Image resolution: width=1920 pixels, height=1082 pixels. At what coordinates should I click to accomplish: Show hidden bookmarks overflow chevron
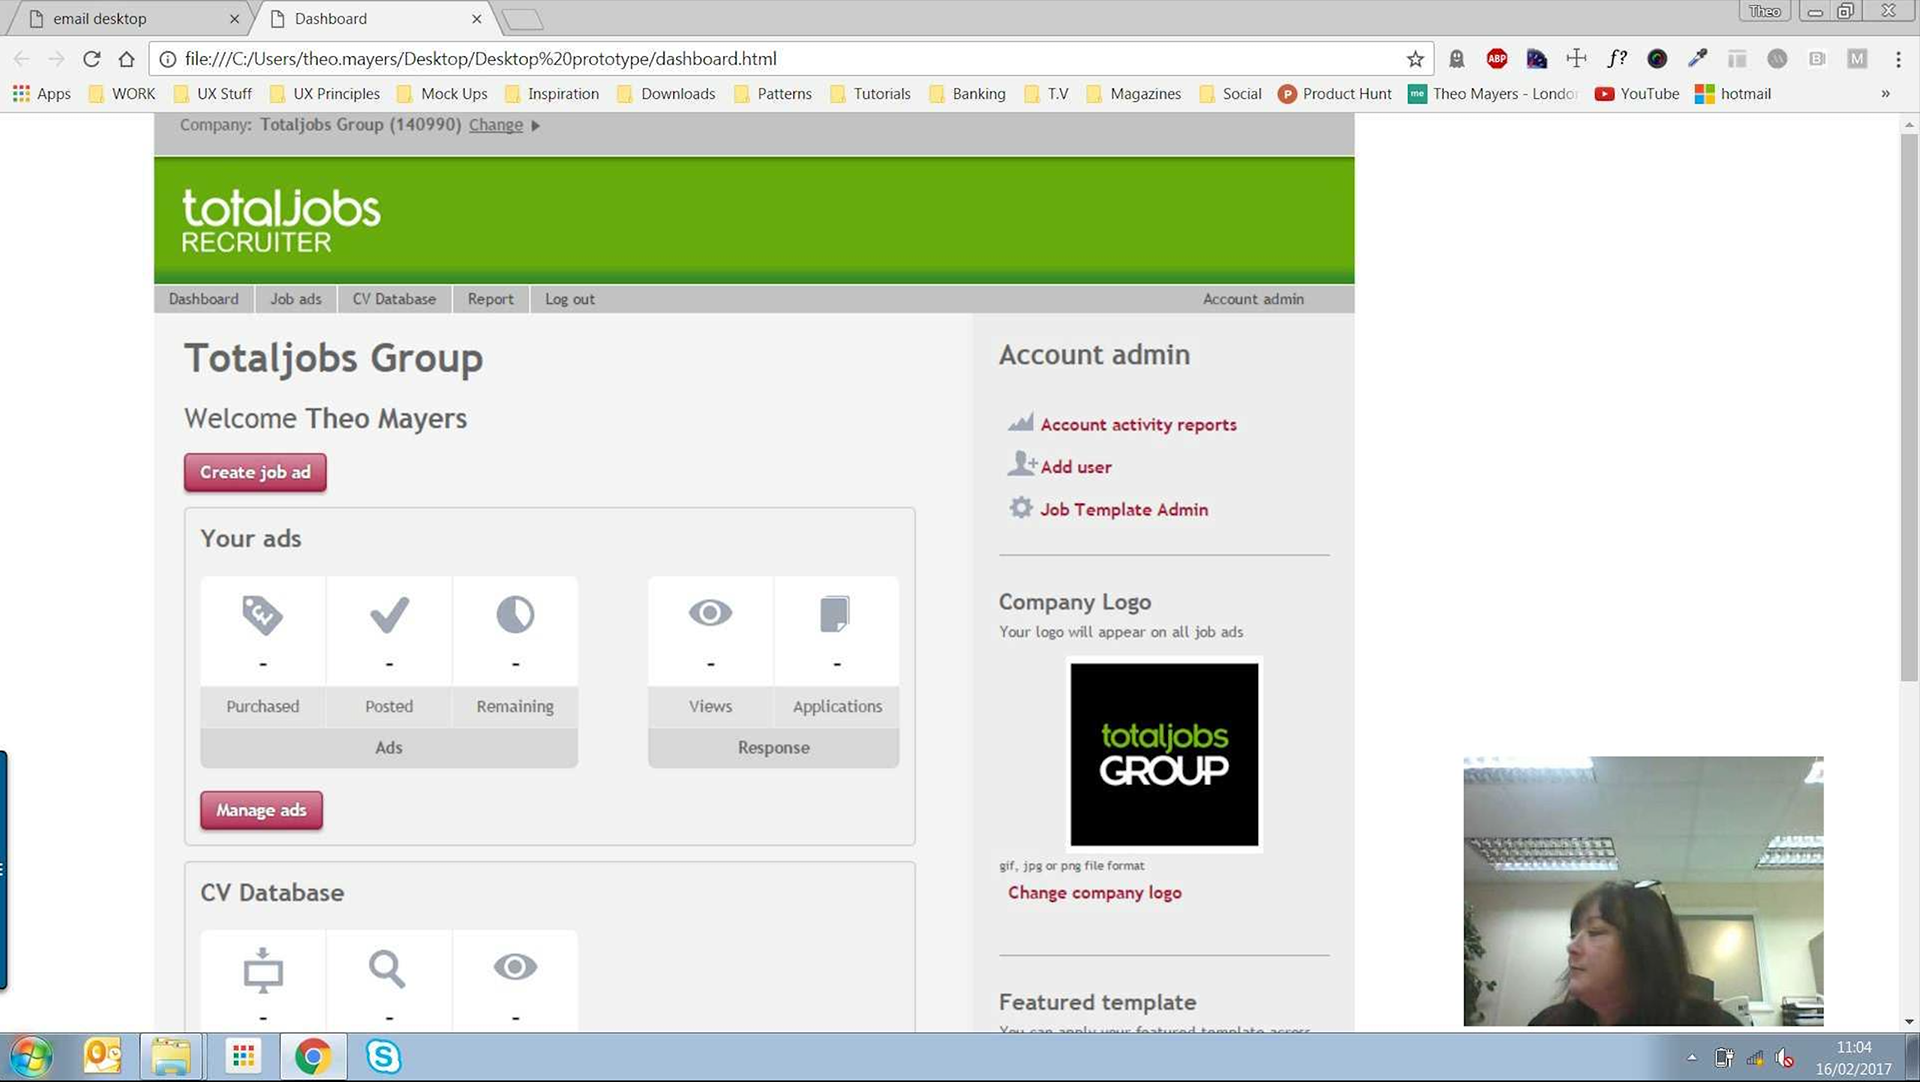pos(1885,94)
